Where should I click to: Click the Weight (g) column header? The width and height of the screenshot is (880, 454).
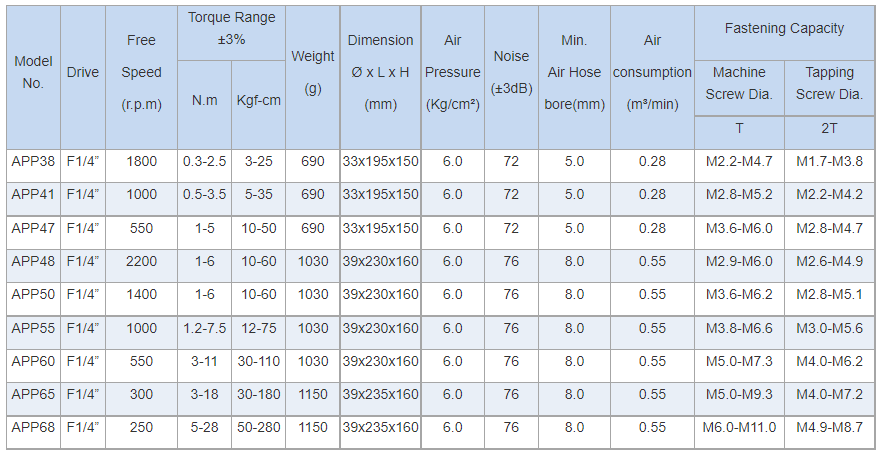point(313,73)
